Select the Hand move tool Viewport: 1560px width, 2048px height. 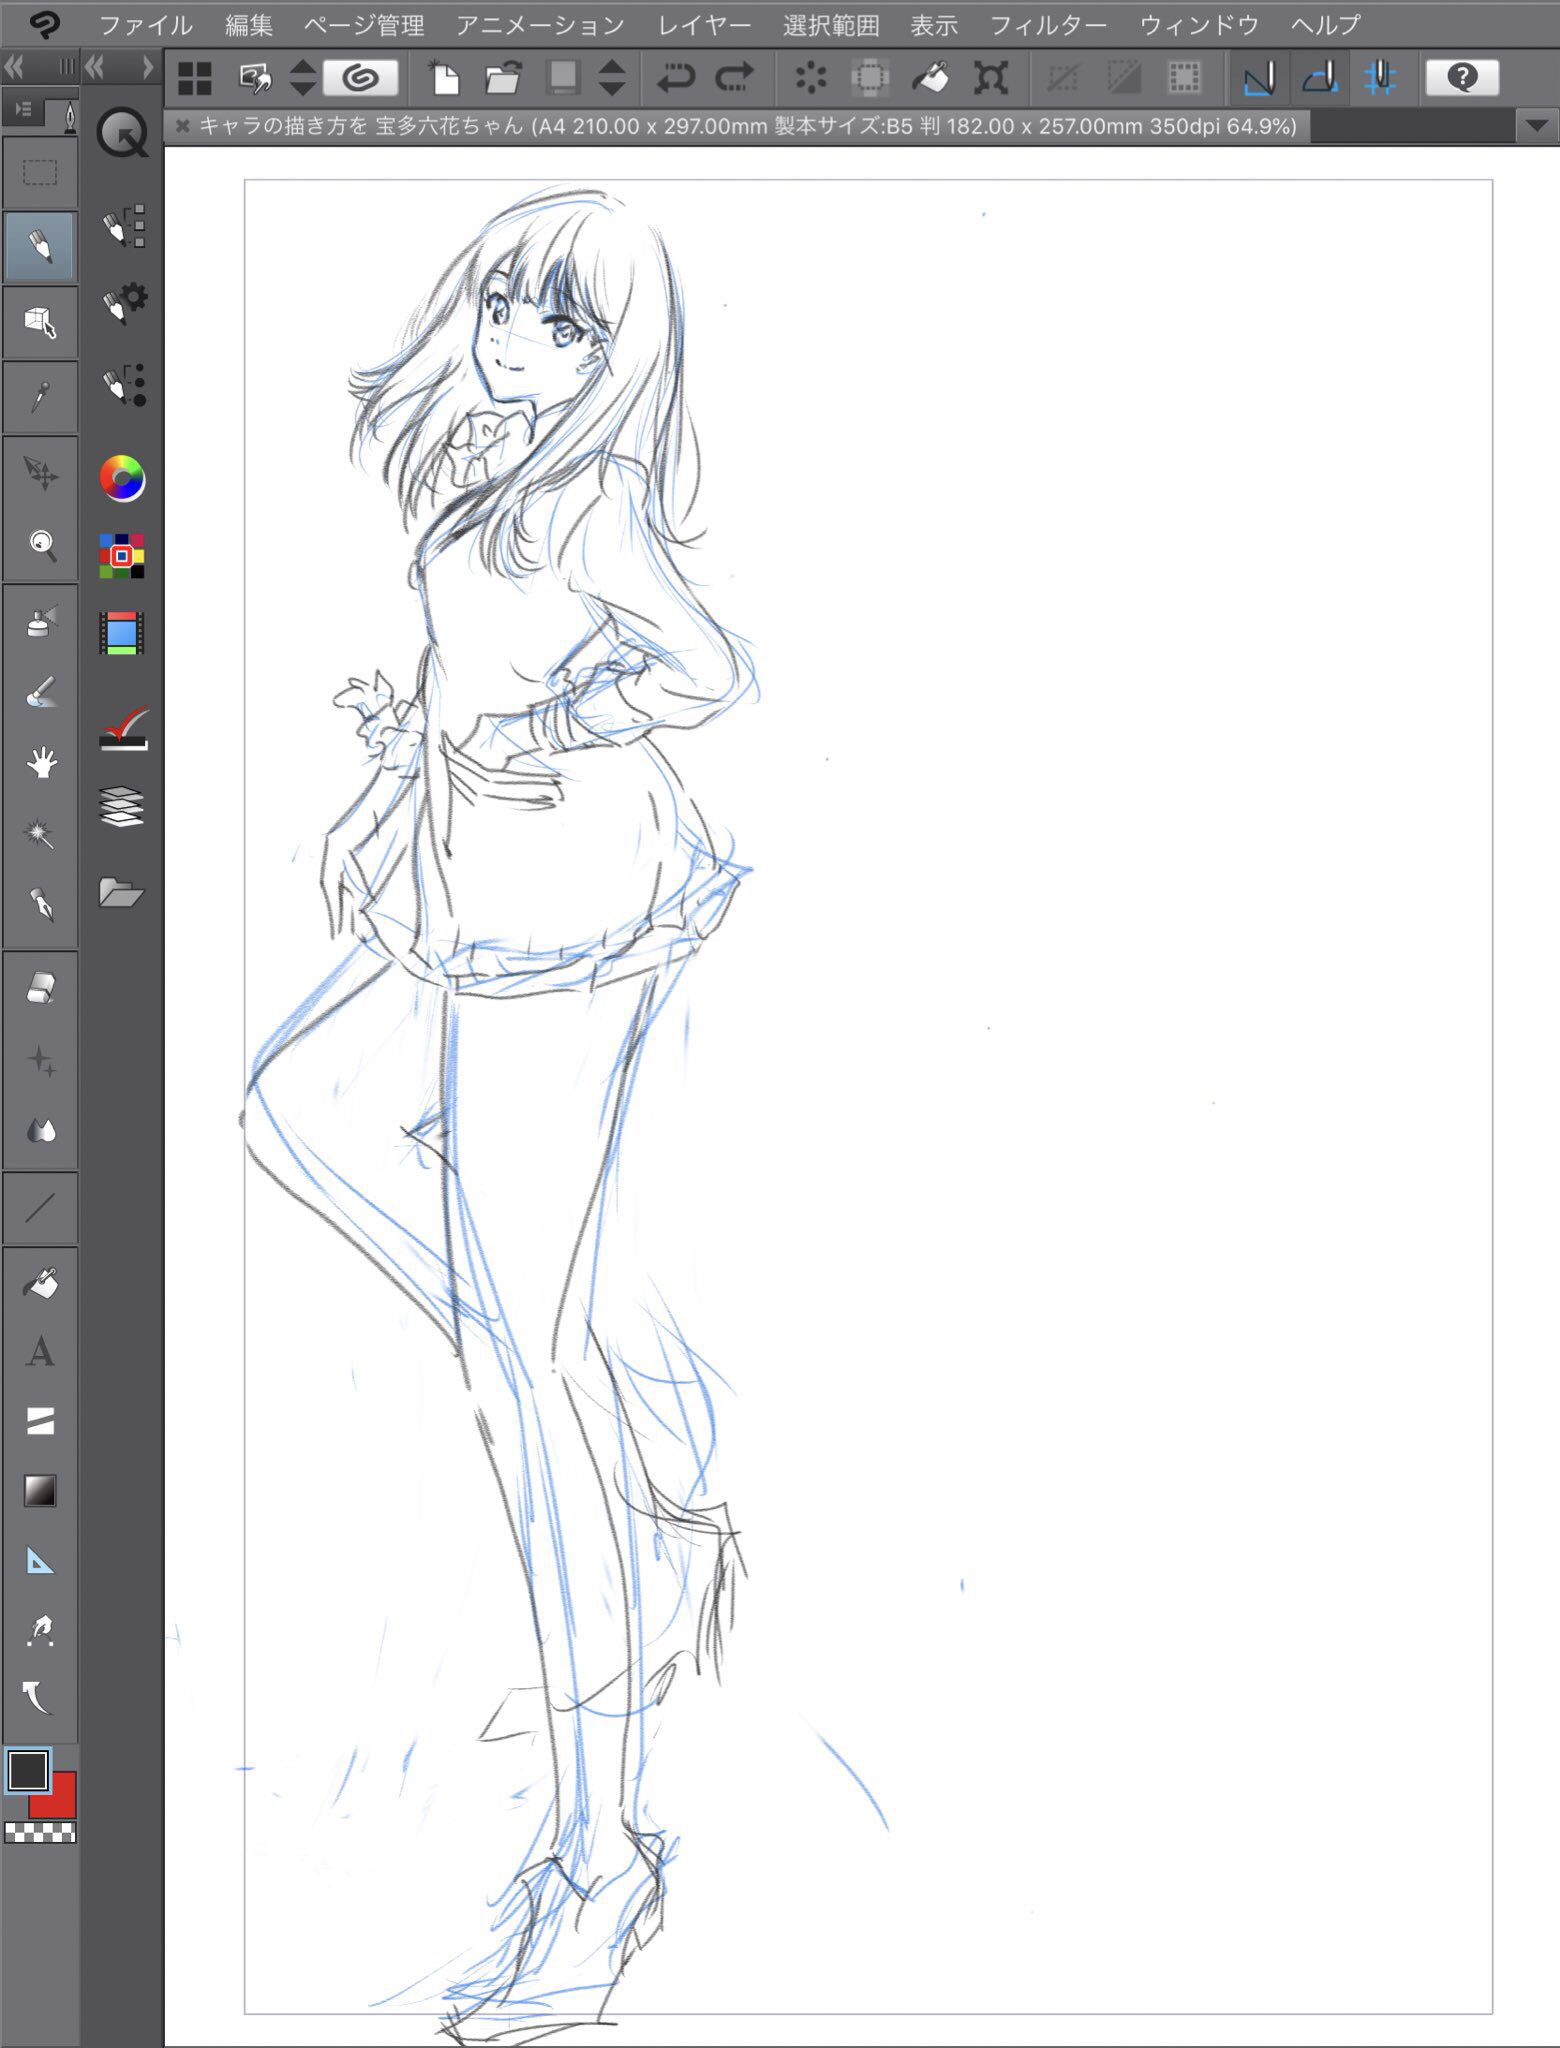click(x=40, y=764)
